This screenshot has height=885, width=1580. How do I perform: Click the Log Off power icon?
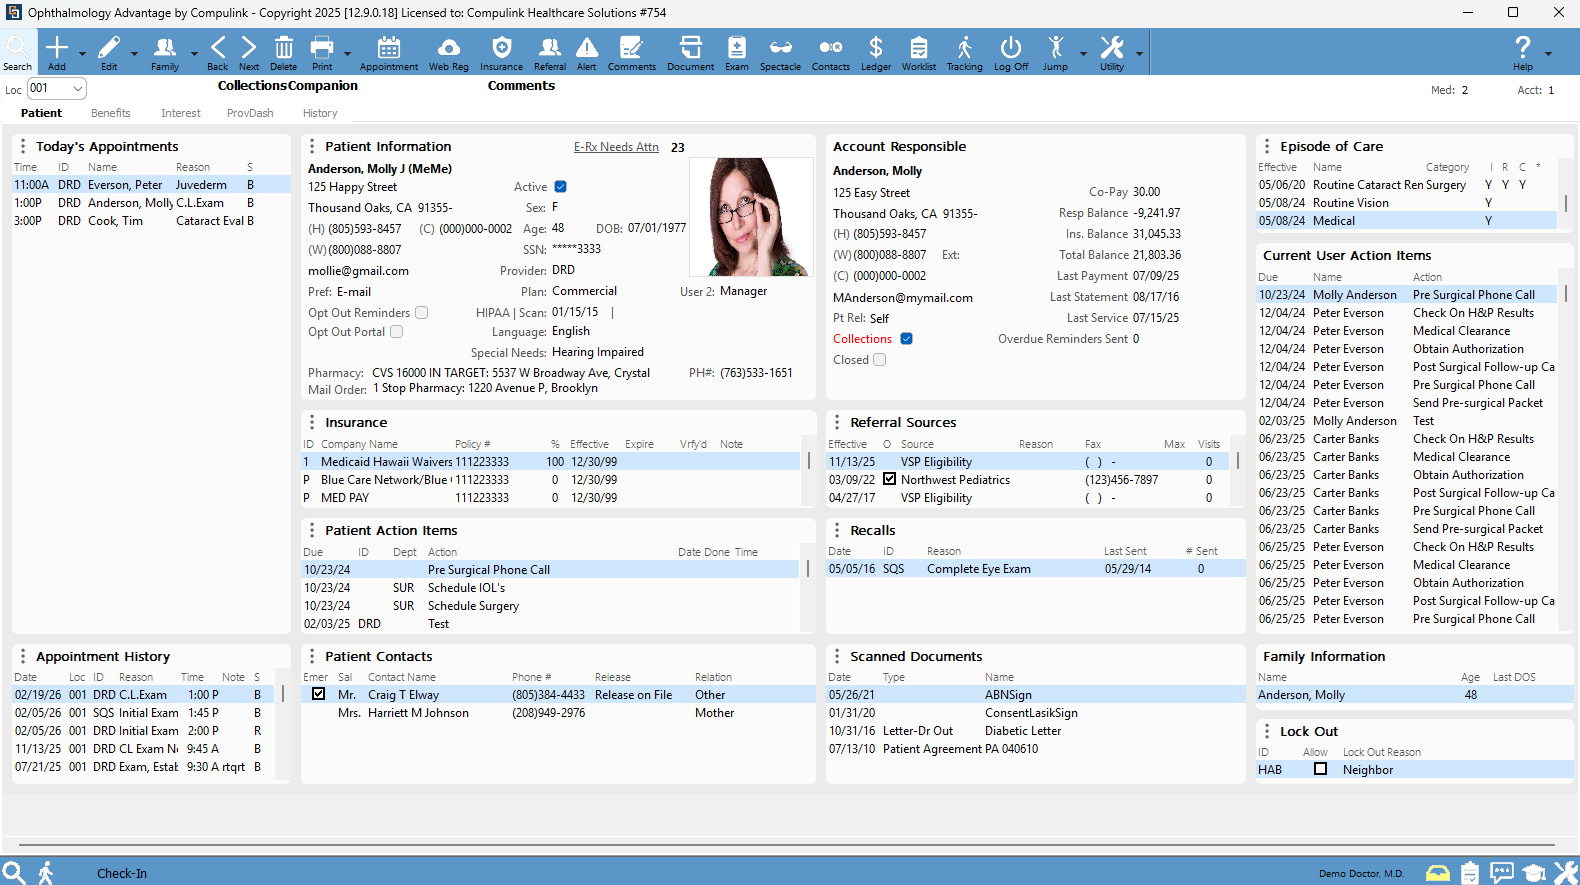(1010, 52)
